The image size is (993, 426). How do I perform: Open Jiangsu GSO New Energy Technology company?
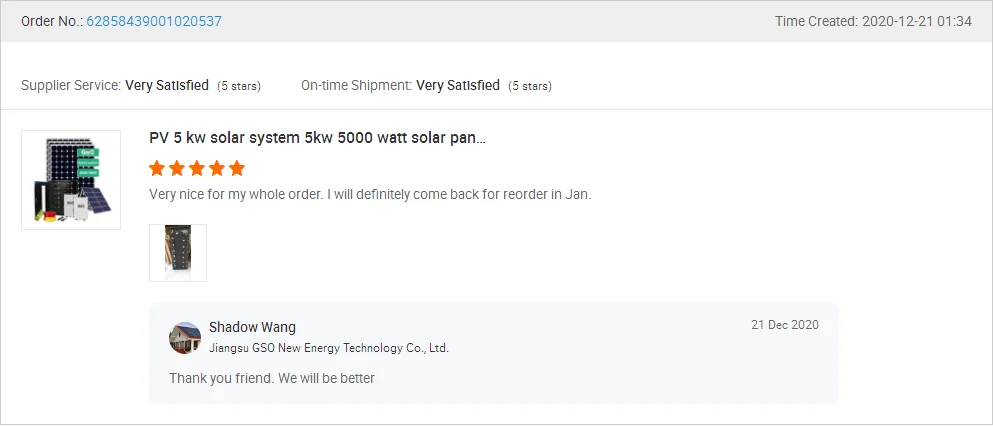[x=328, y=348]
